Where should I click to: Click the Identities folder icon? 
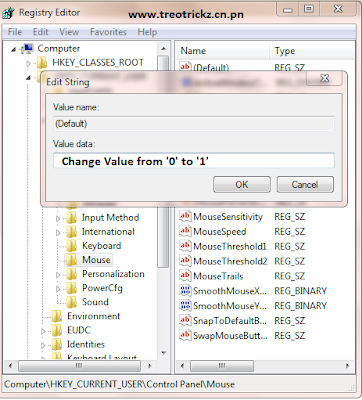coord(57,344)
